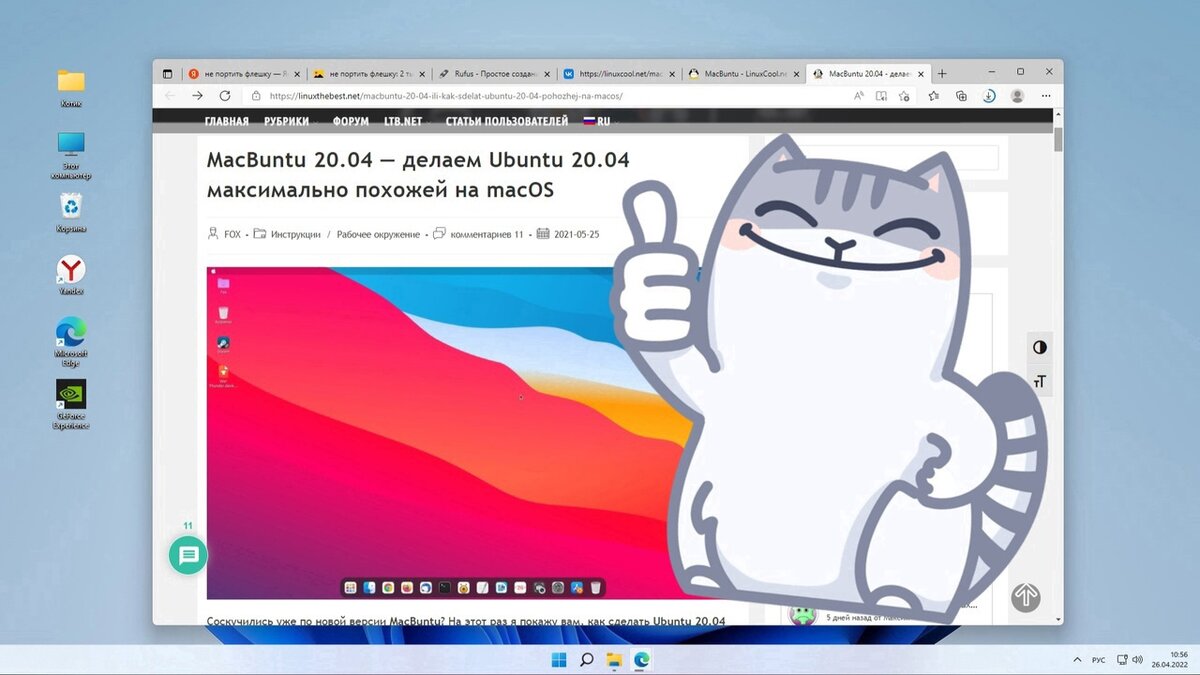This screenshot has height=675, width=1200.
Task: Open the Recycle Bin on the desktop
Action: point(70,212)
